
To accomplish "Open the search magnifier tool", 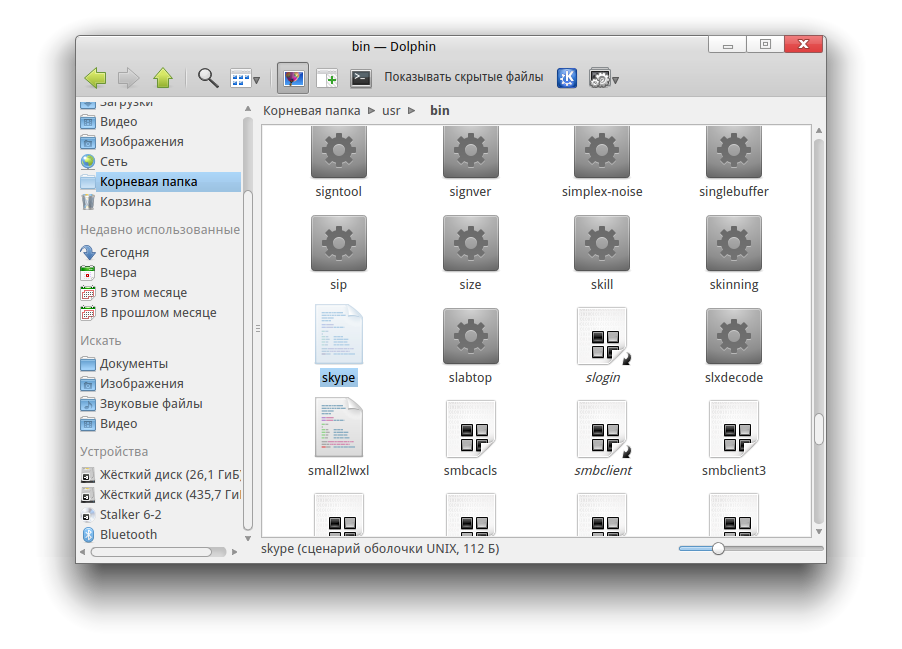I will (208, 78).
